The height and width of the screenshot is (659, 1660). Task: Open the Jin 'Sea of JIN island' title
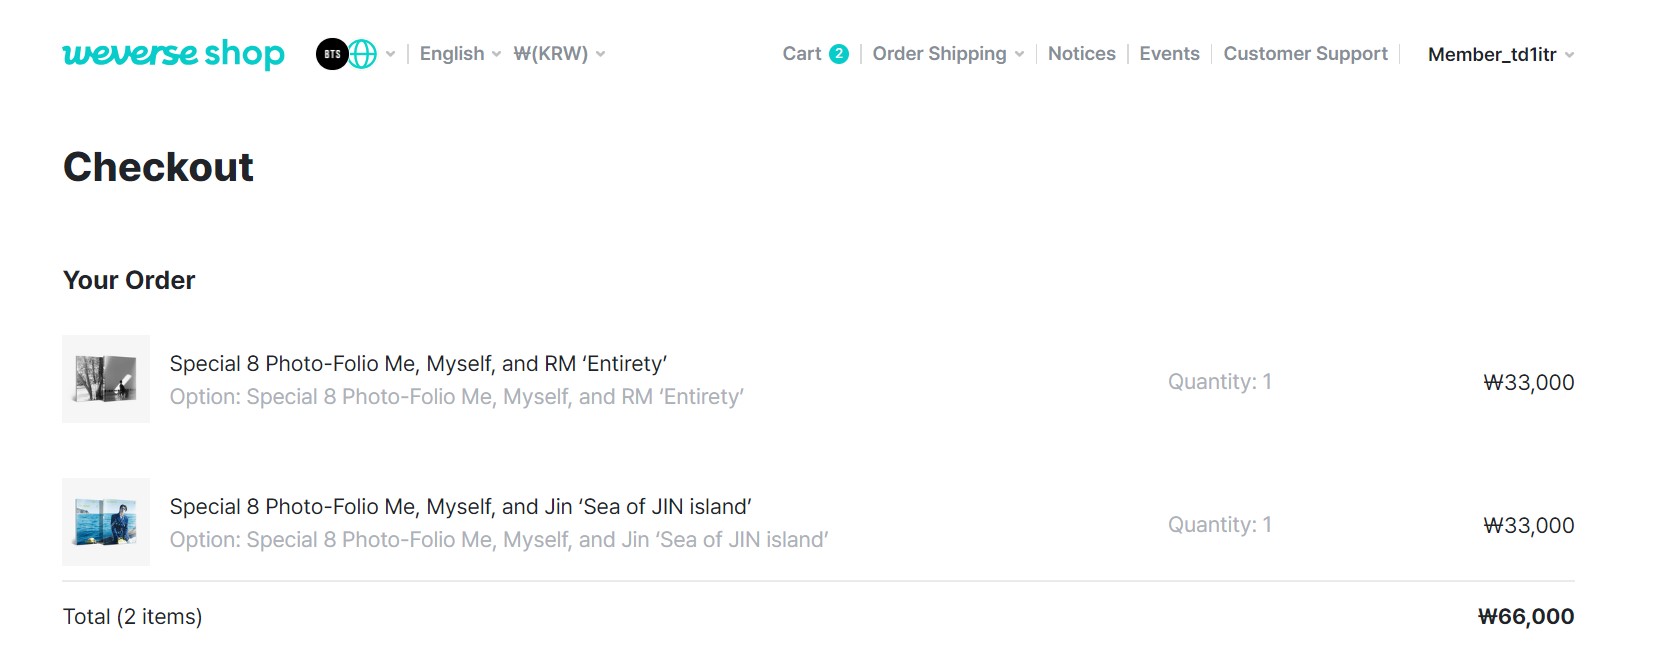click(x=460, y=507)
